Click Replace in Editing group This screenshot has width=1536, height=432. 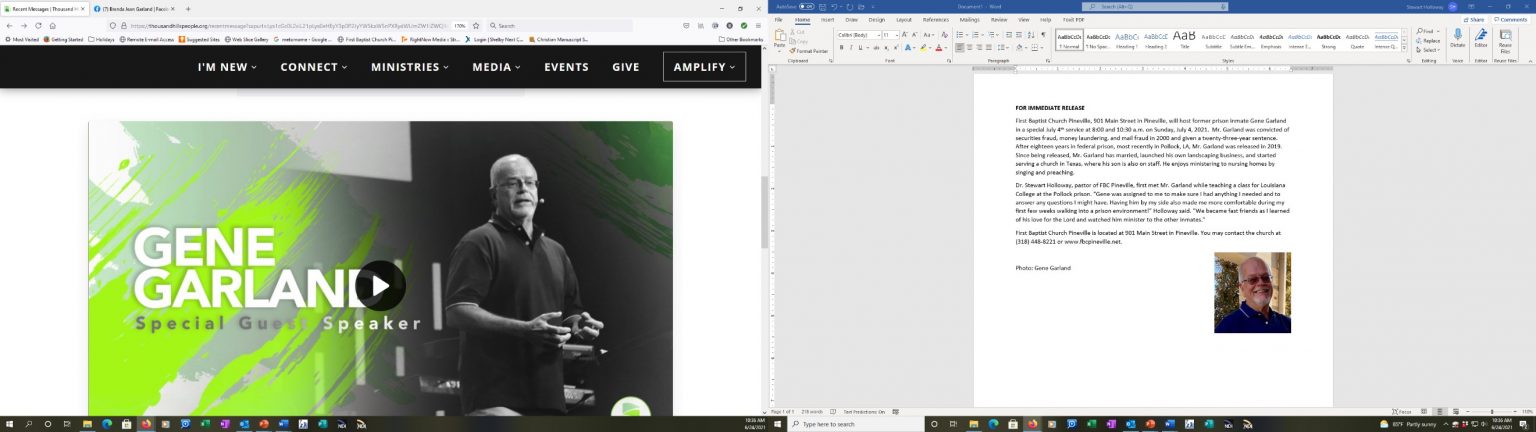tap(1428, 41)
